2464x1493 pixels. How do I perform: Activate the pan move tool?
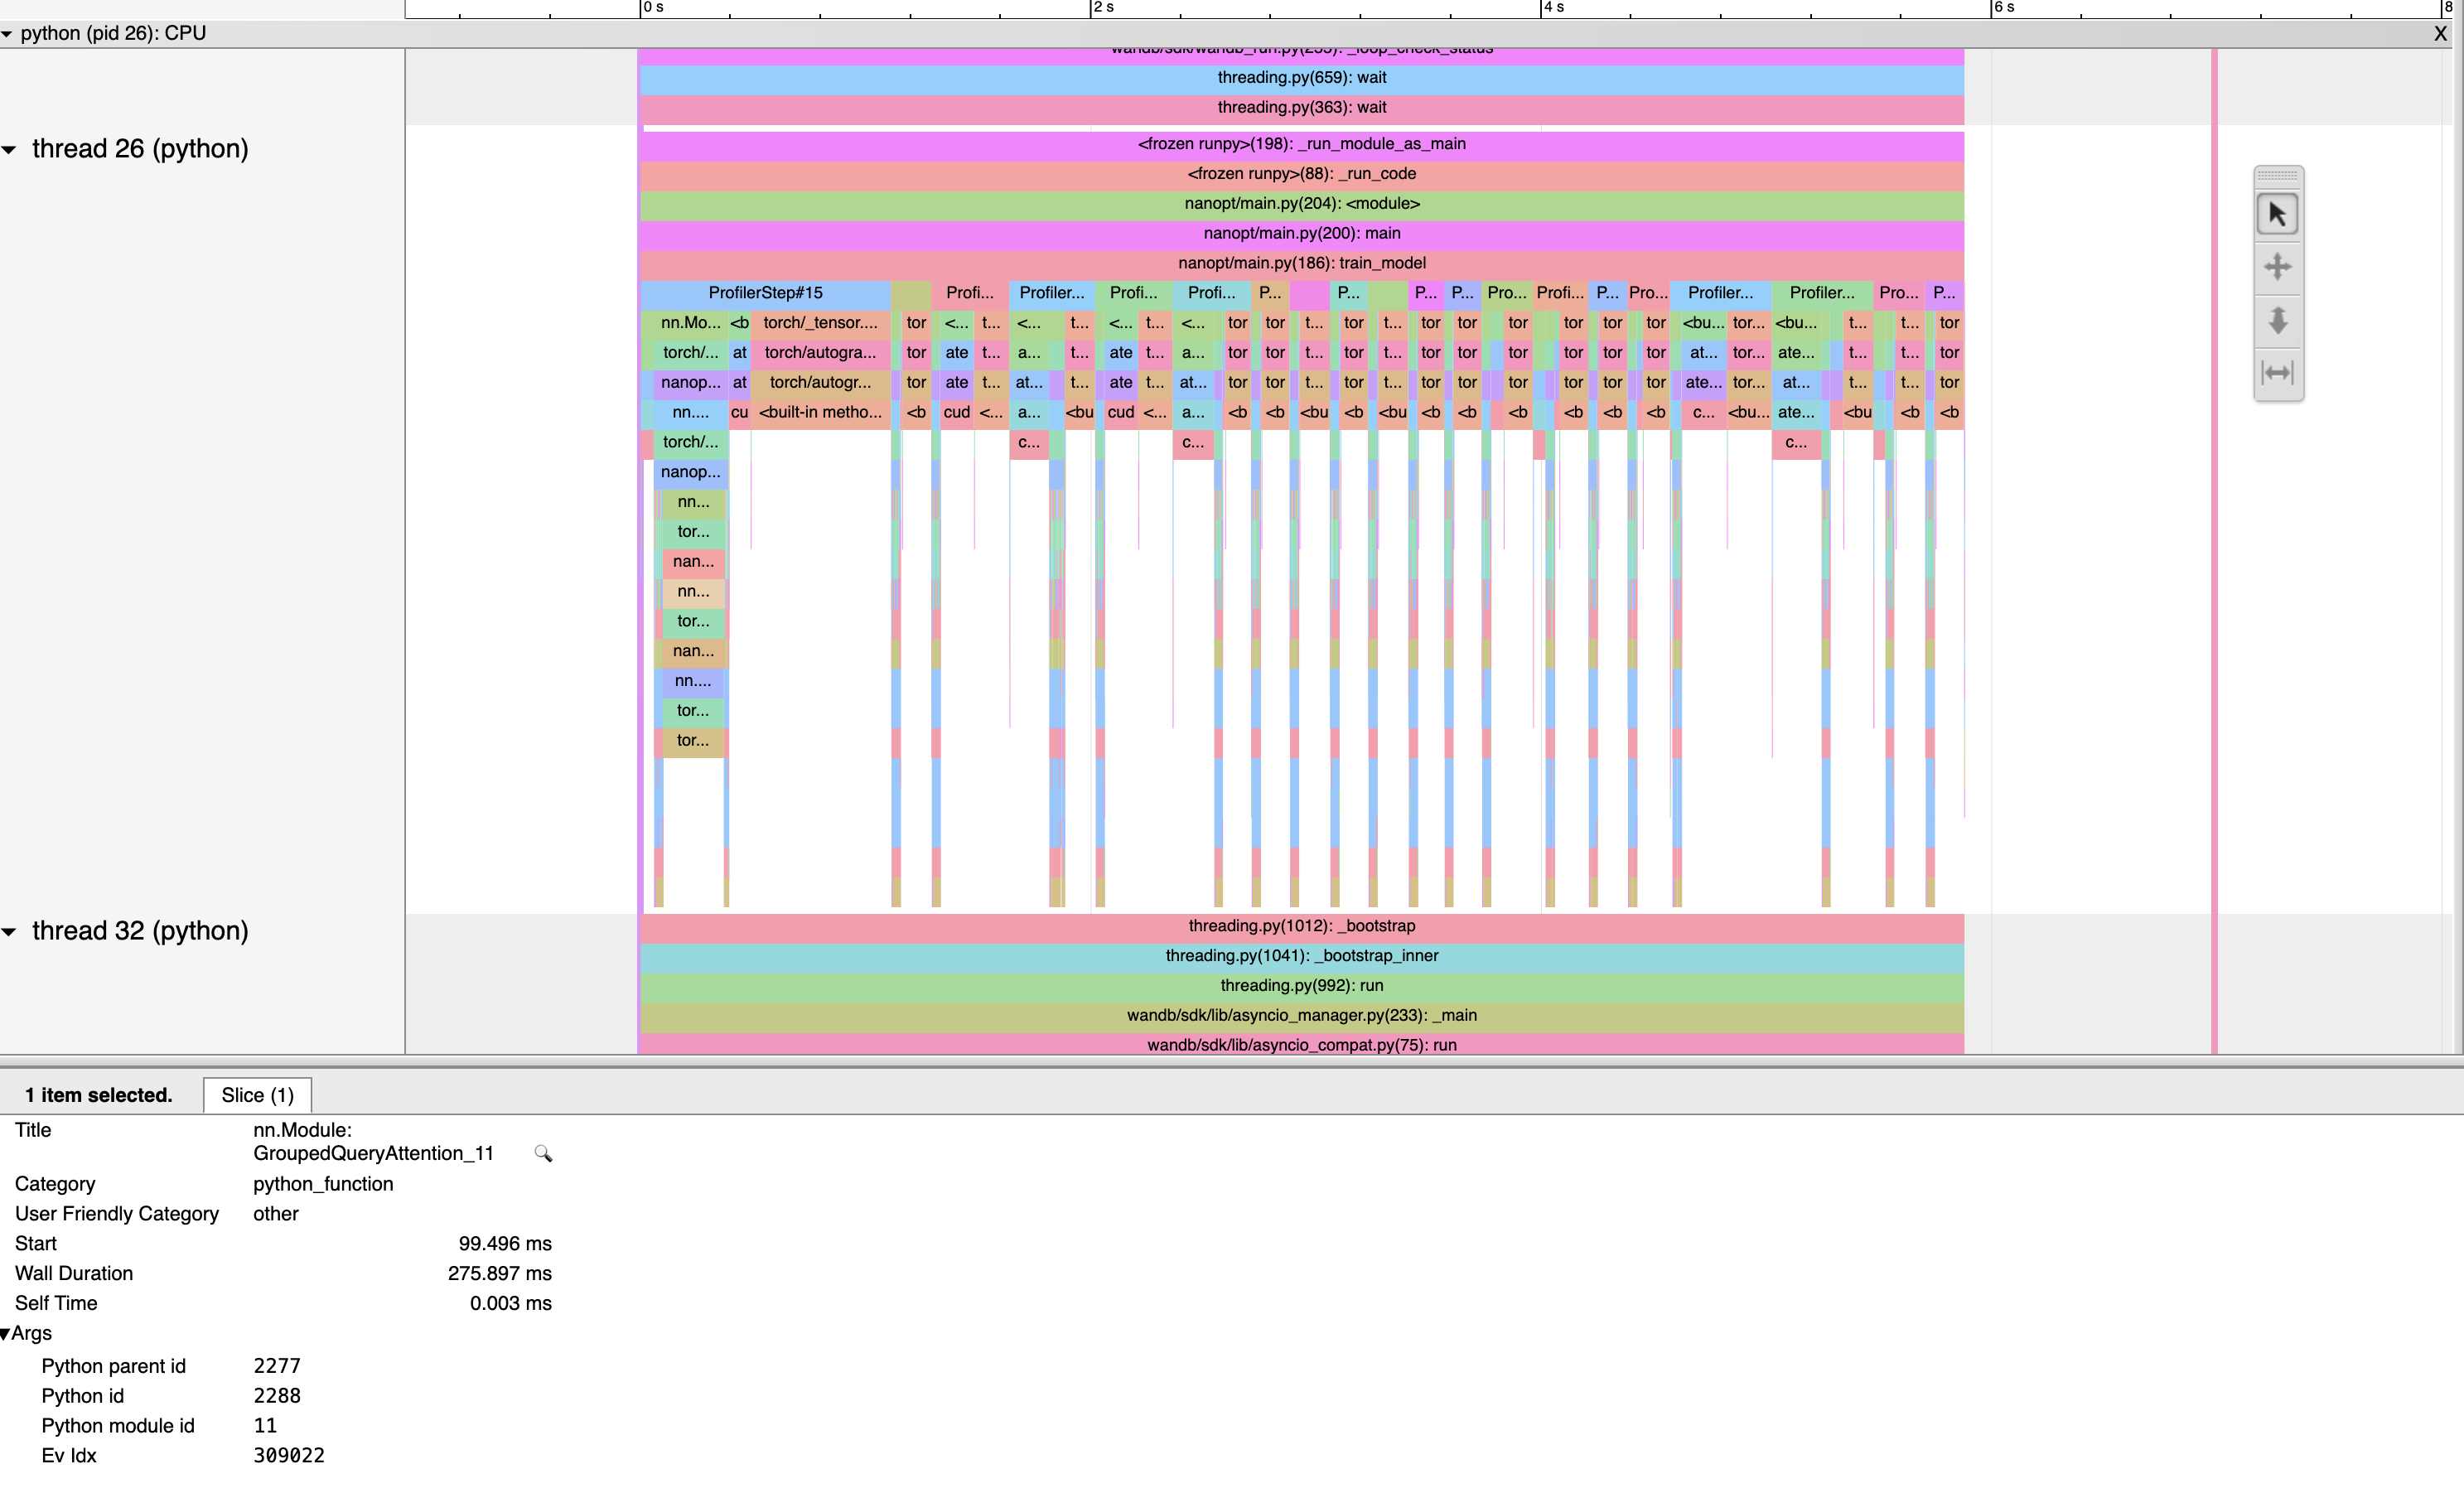coord(2277,267)
